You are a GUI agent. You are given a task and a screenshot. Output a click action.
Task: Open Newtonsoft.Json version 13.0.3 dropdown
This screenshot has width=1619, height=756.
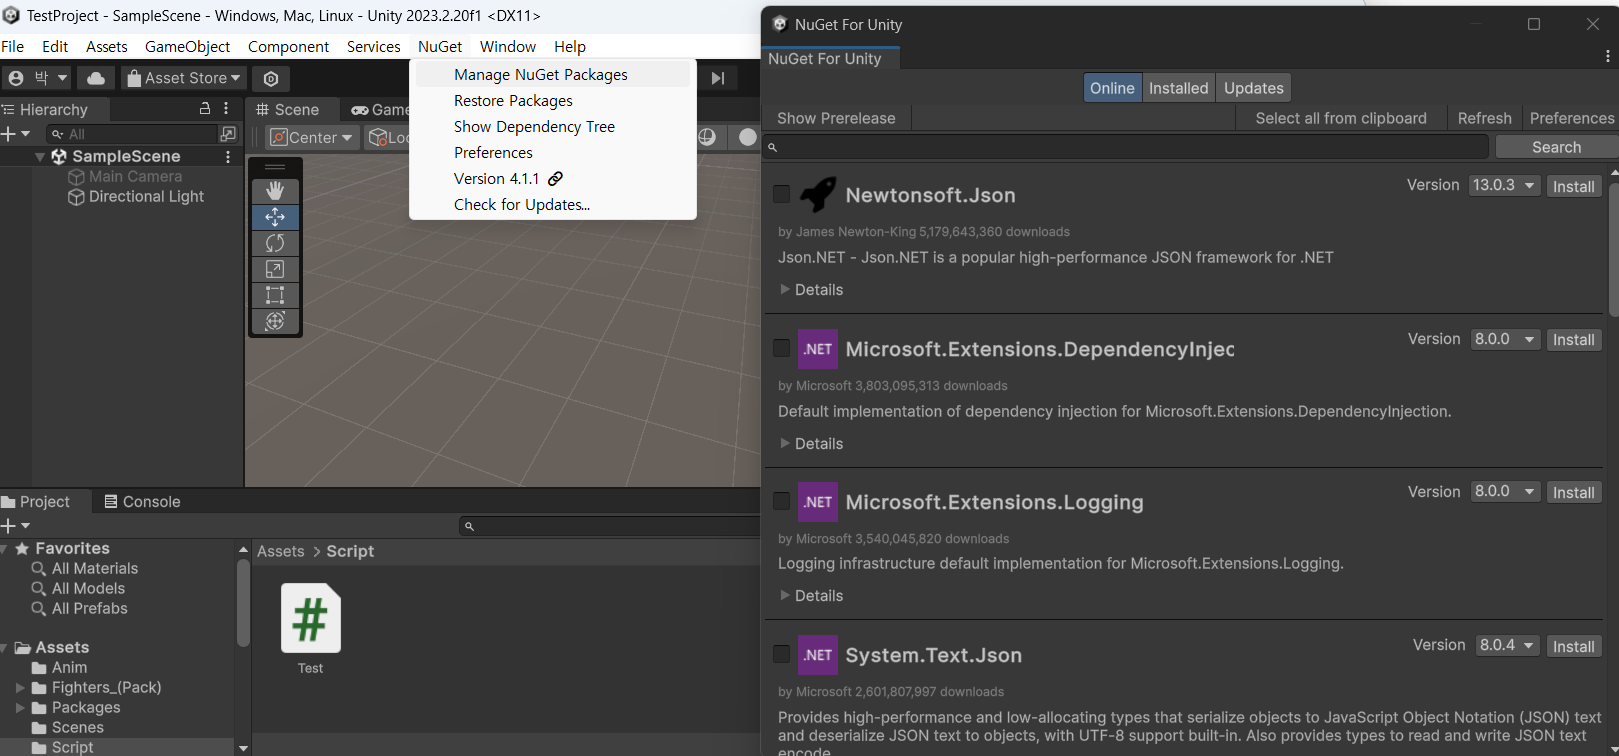coord(1504,185)
